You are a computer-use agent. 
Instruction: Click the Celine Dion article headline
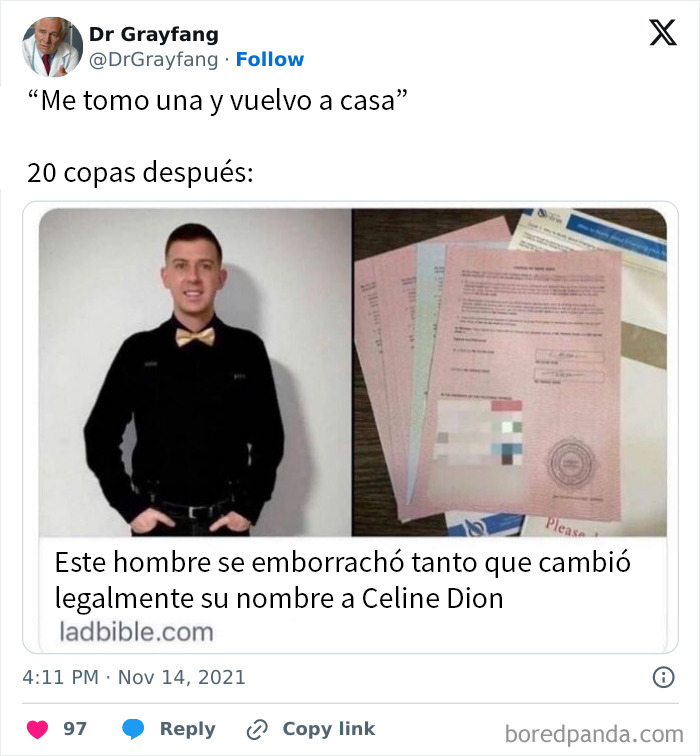pyautogui.click(x=342, y=580)
